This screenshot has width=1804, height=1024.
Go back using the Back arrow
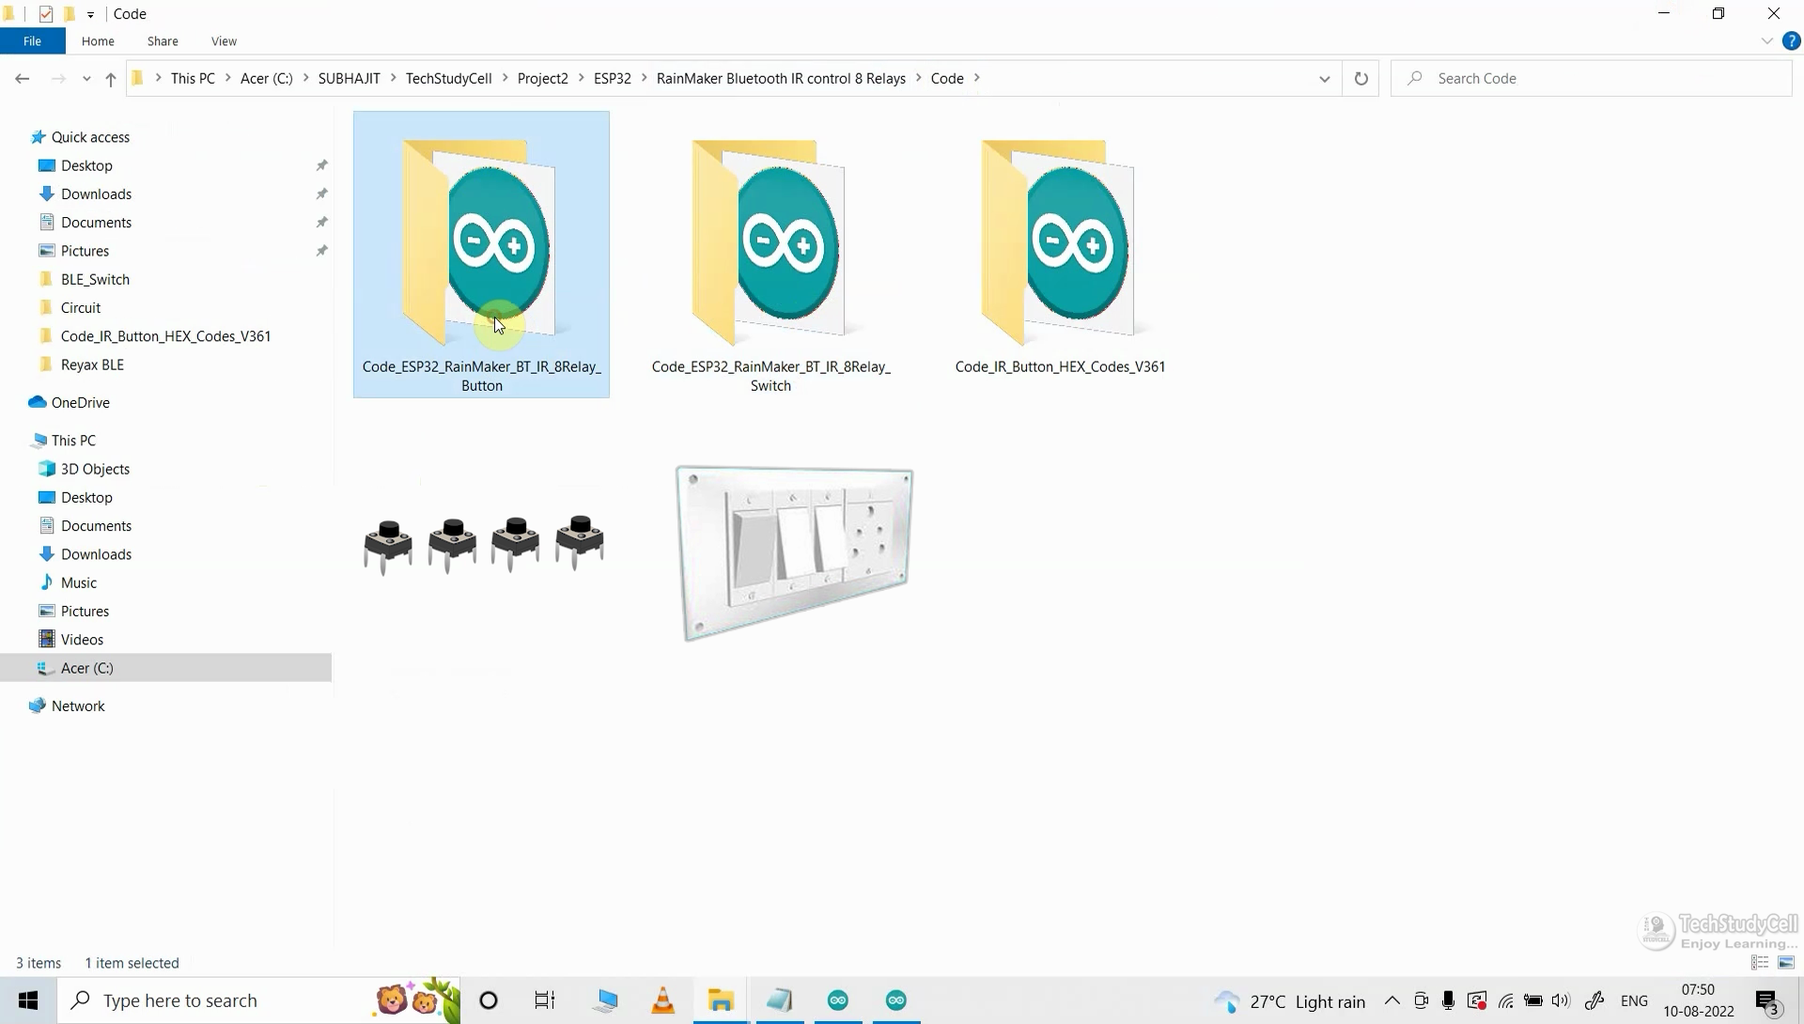(22, 78)
